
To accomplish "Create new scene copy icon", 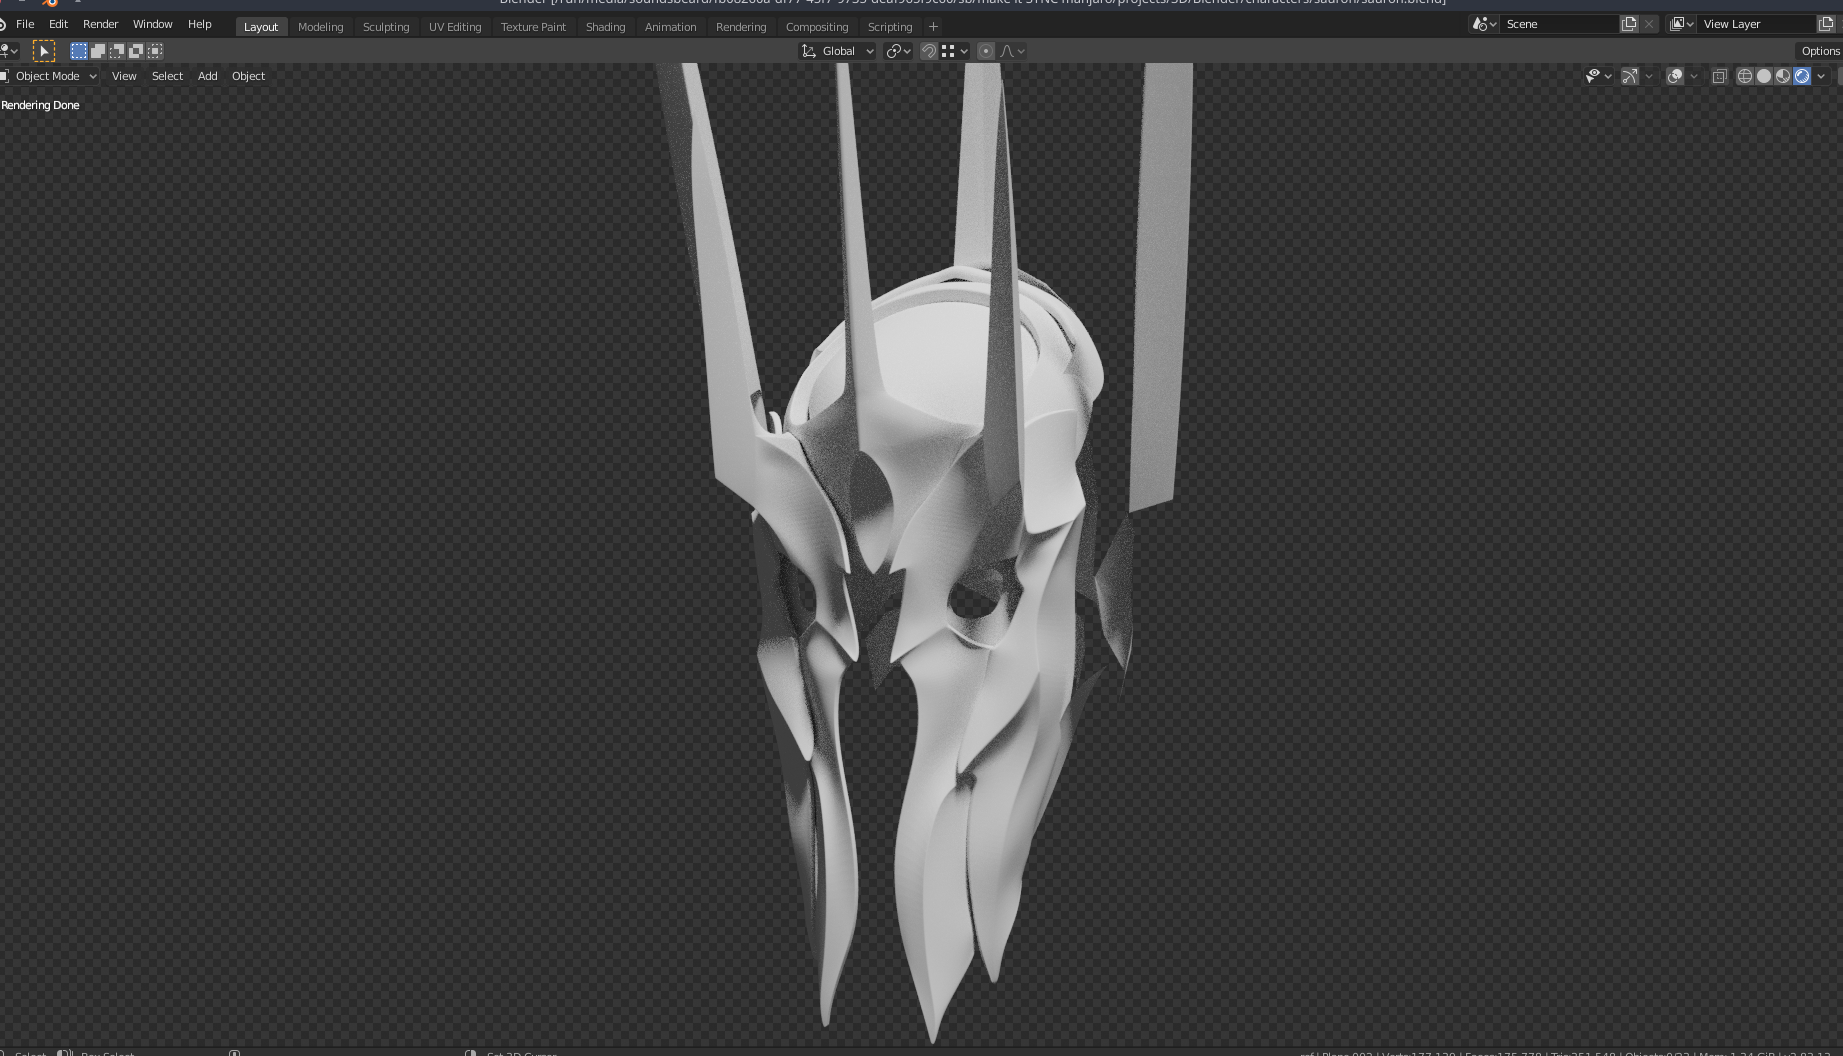I will point(1629,24).
